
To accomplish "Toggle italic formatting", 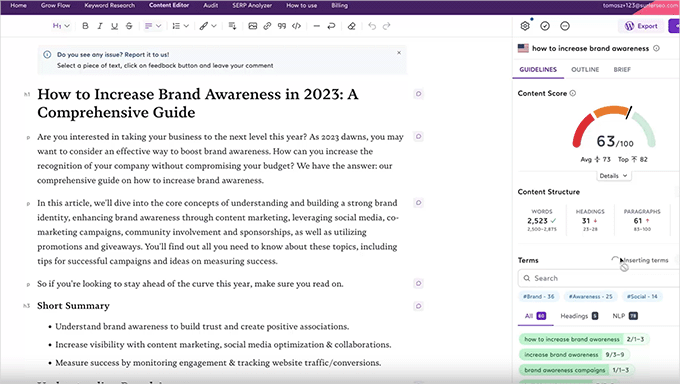I will click(100, 26).
